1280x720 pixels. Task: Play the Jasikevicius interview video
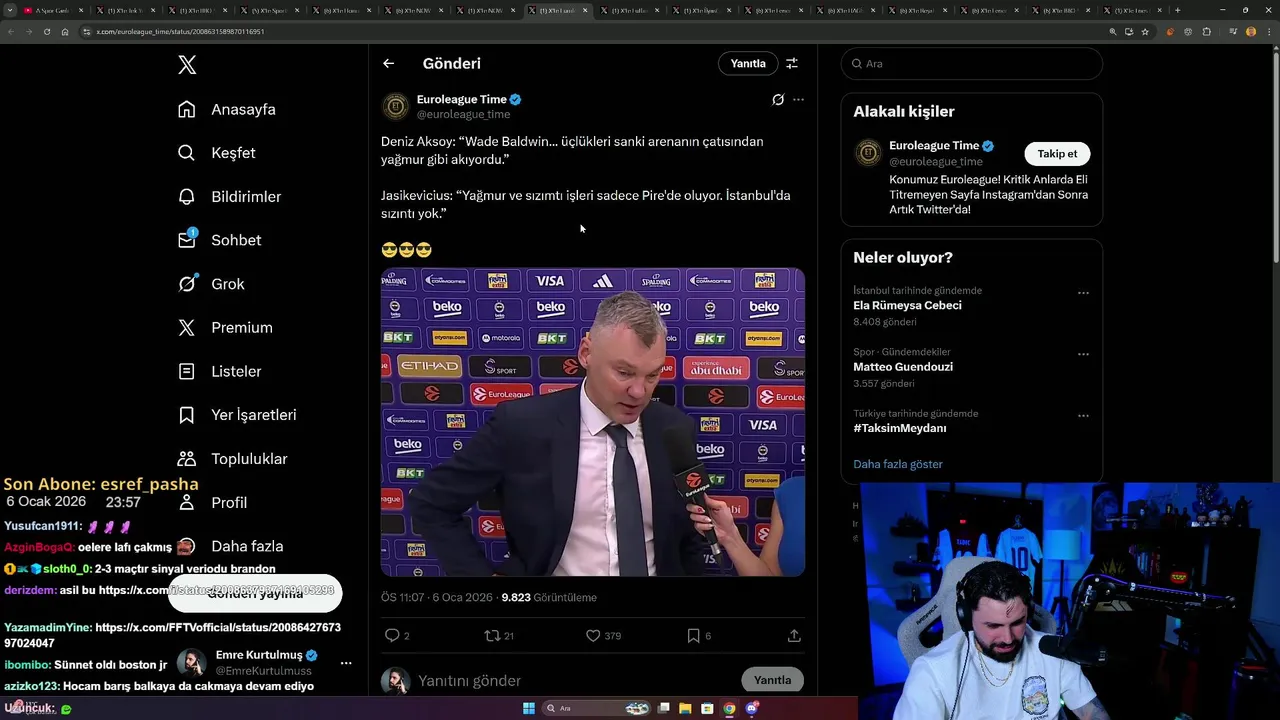(x=593, y=422)
